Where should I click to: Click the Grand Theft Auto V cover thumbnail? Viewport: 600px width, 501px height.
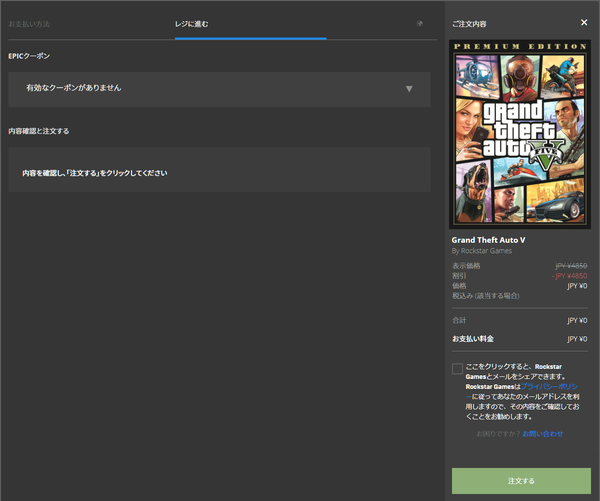pyautogui.click(x=520, y=134)
